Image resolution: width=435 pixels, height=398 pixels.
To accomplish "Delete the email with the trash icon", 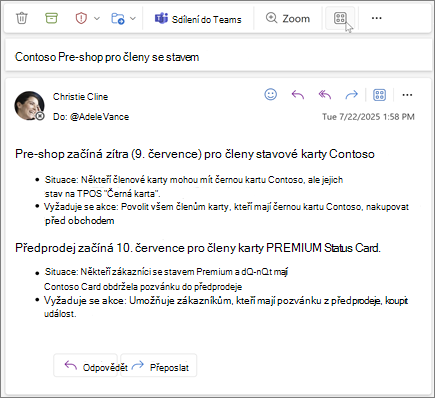I will (x=22, y=18).
